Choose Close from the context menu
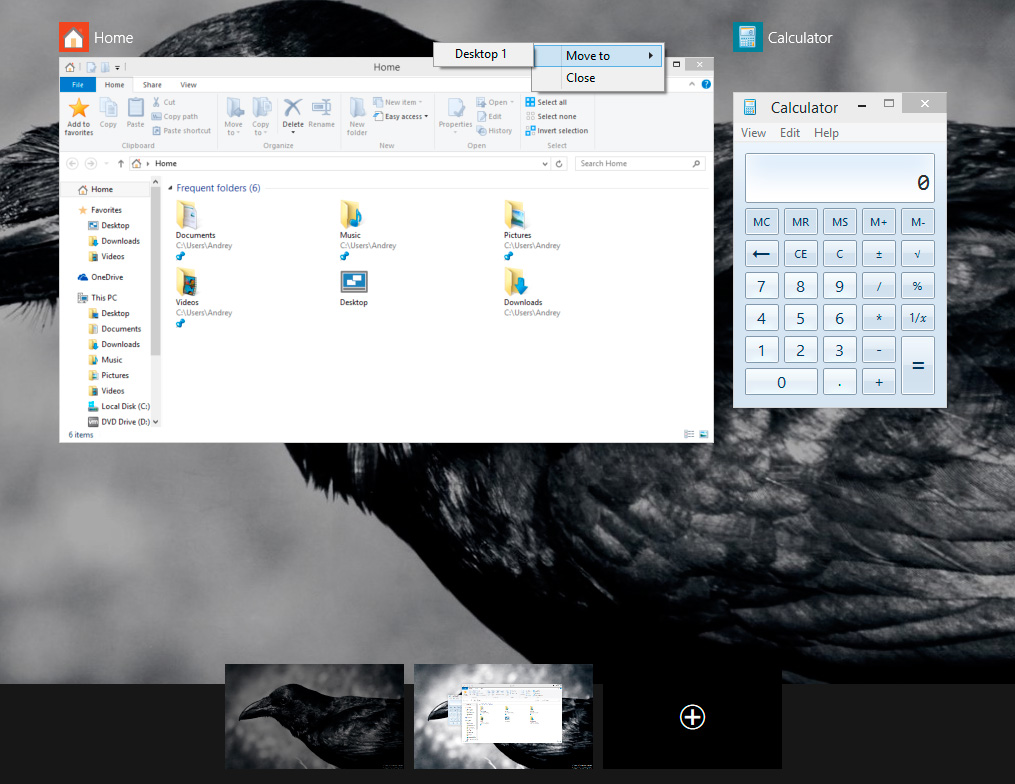 click(580, 78)
